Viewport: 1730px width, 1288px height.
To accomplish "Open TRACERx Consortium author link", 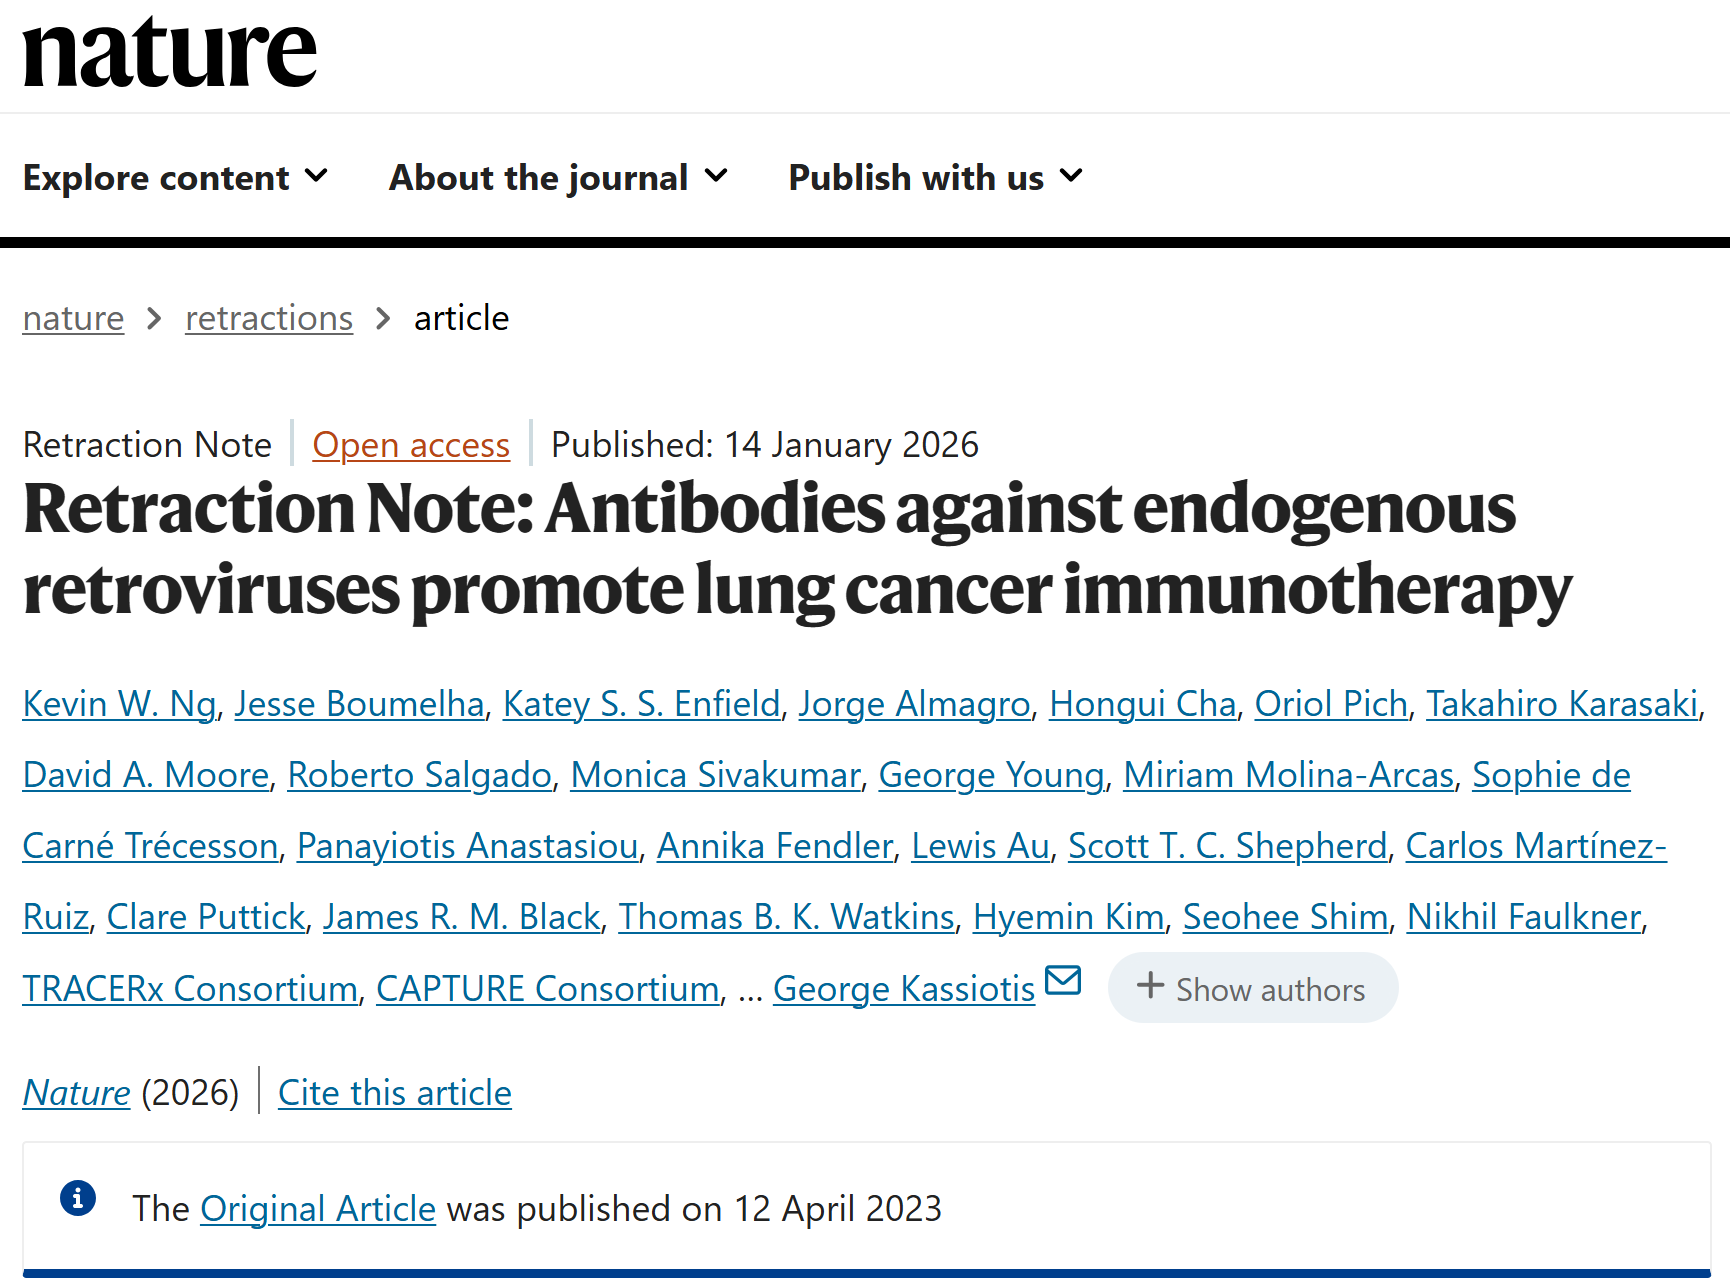I will [190, 989].
